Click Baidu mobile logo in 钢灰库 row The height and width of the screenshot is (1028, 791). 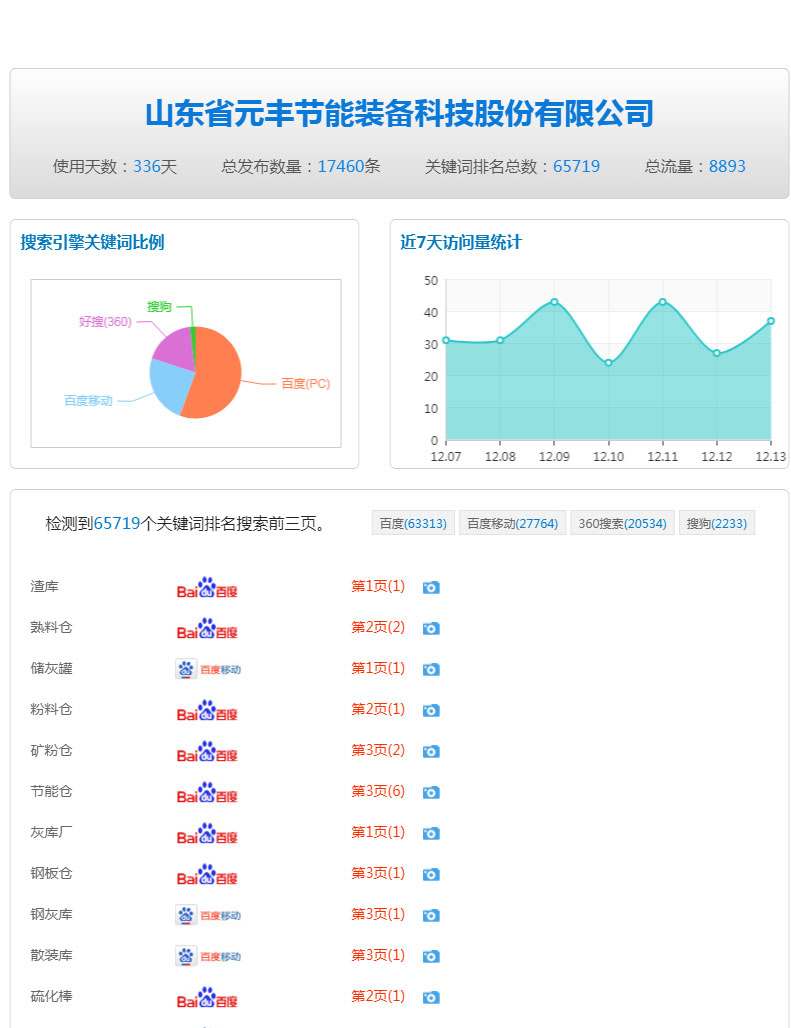tap(208, 915)
